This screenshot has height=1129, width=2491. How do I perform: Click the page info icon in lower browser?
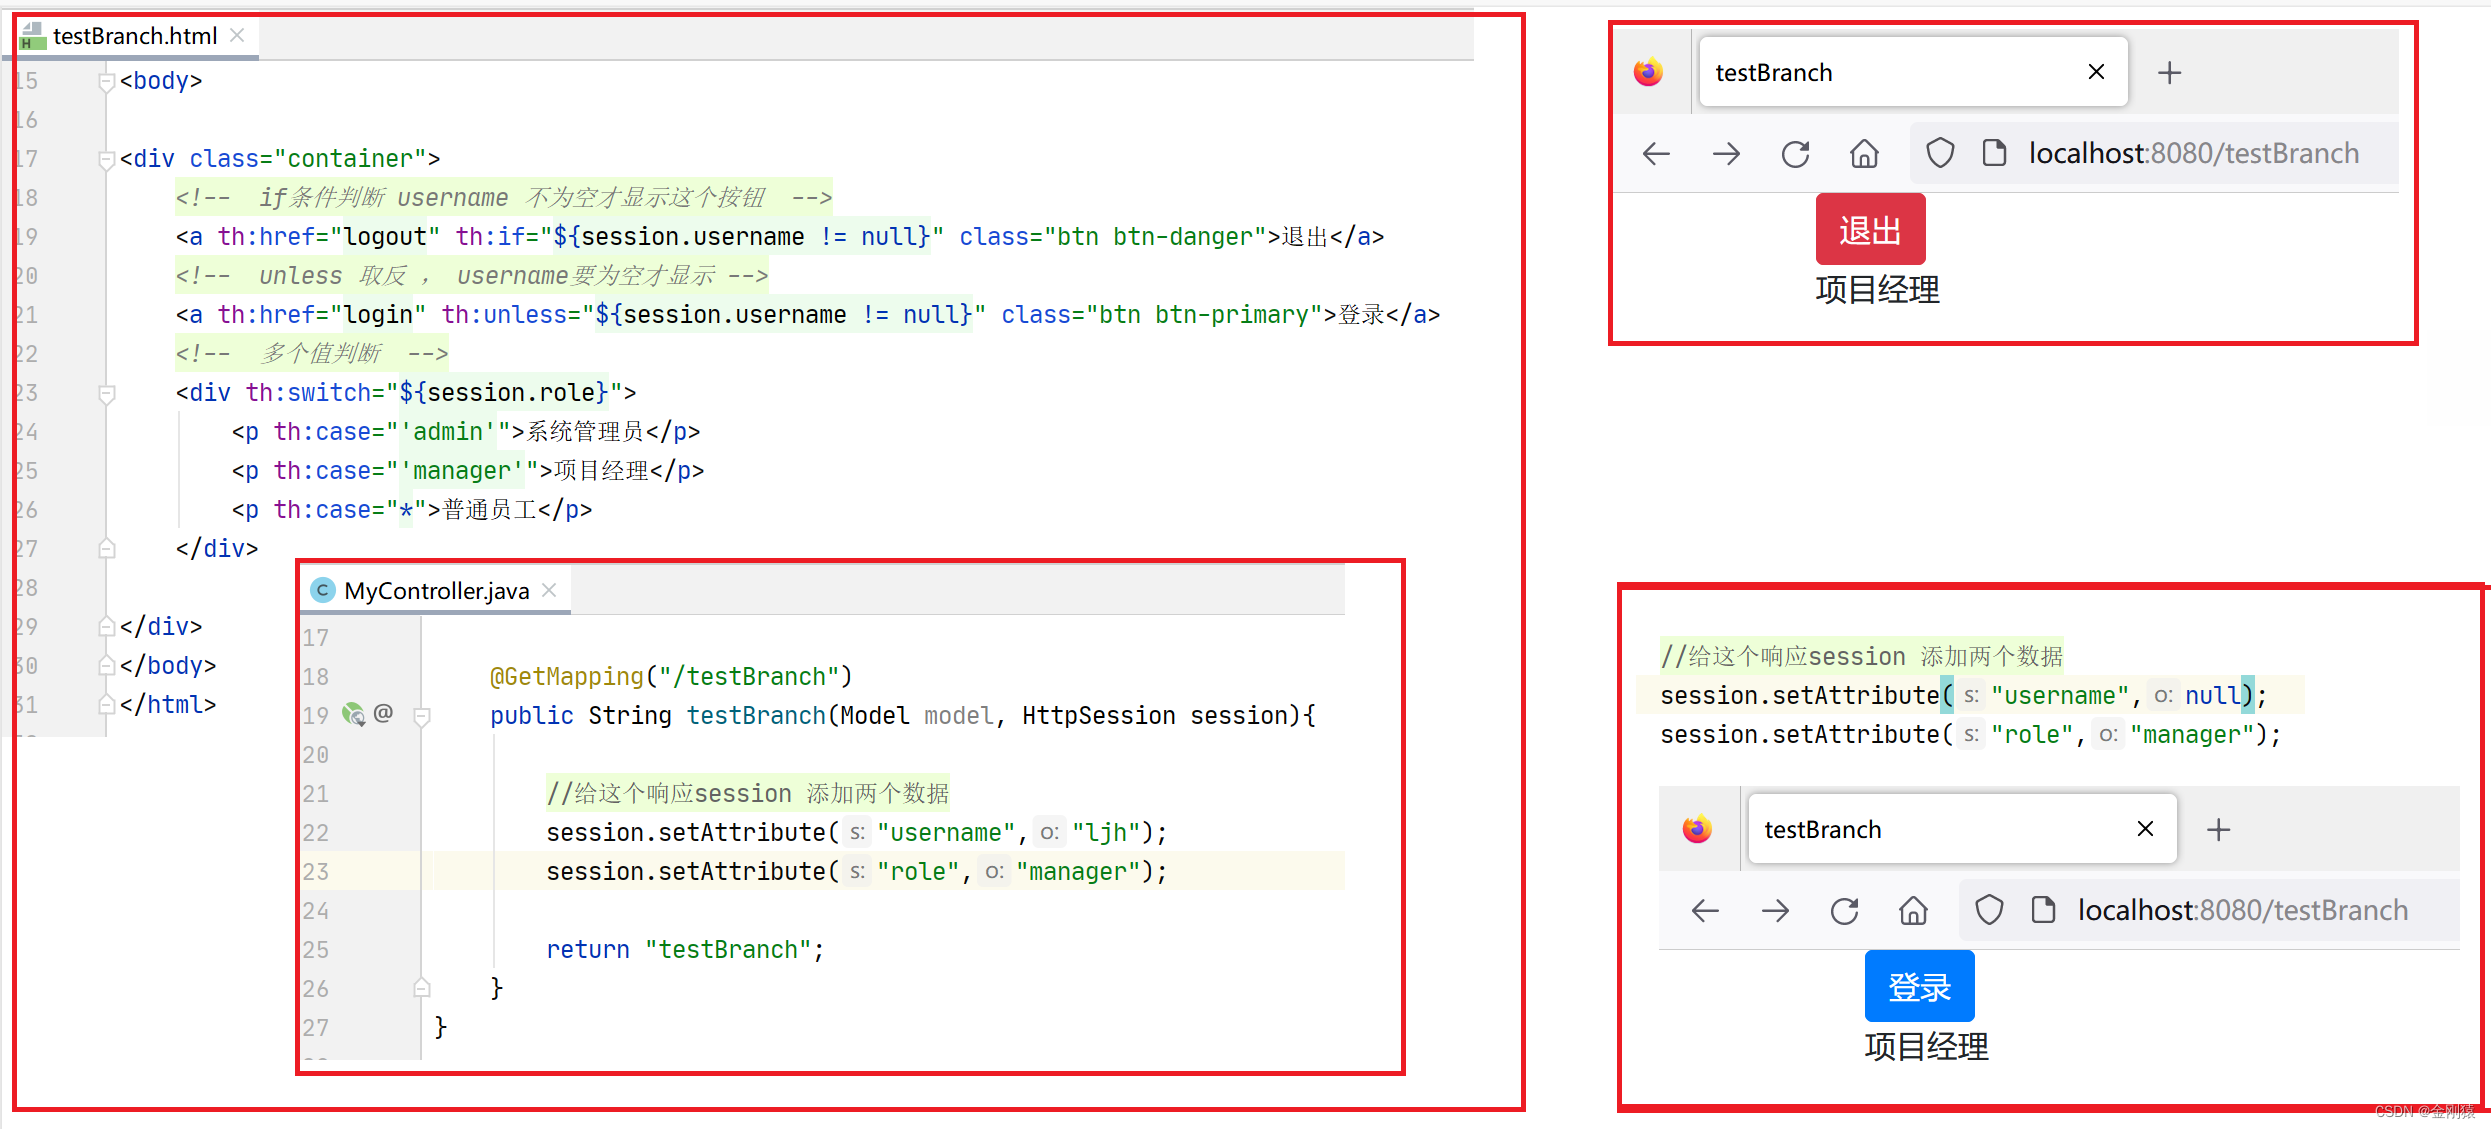pos(2043,910)
